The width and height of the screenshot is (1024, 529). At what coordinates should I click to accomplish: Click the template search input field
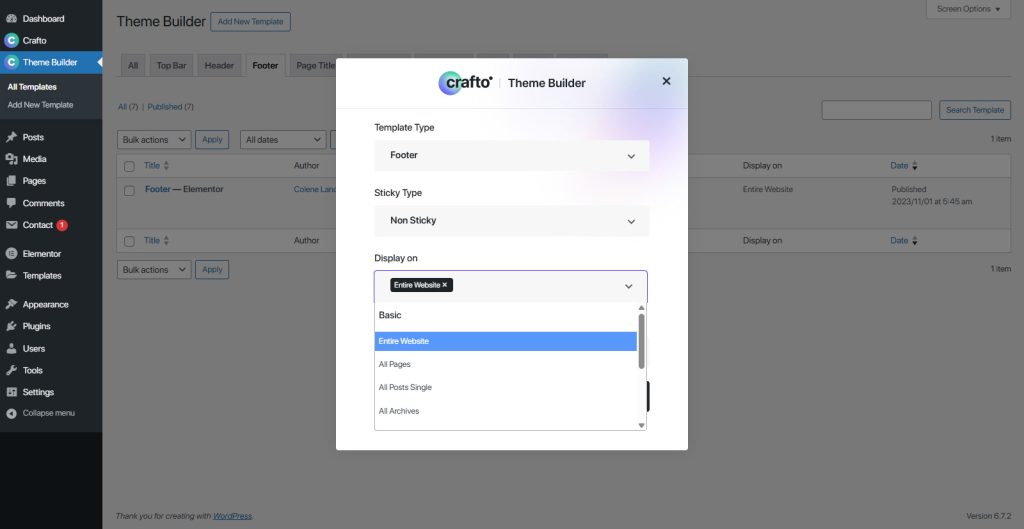point(876,110)
